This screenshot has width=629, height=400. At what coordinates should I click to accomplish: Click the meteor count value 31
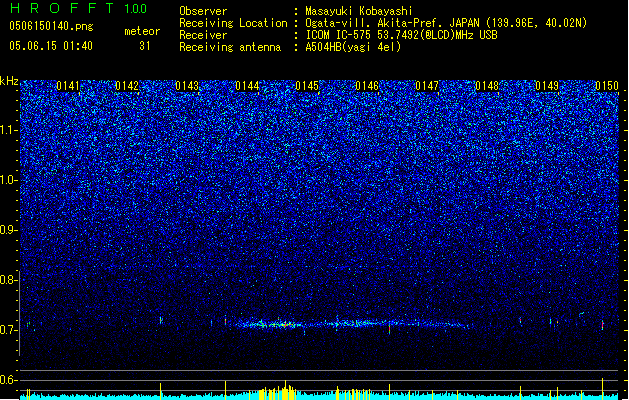145,46
